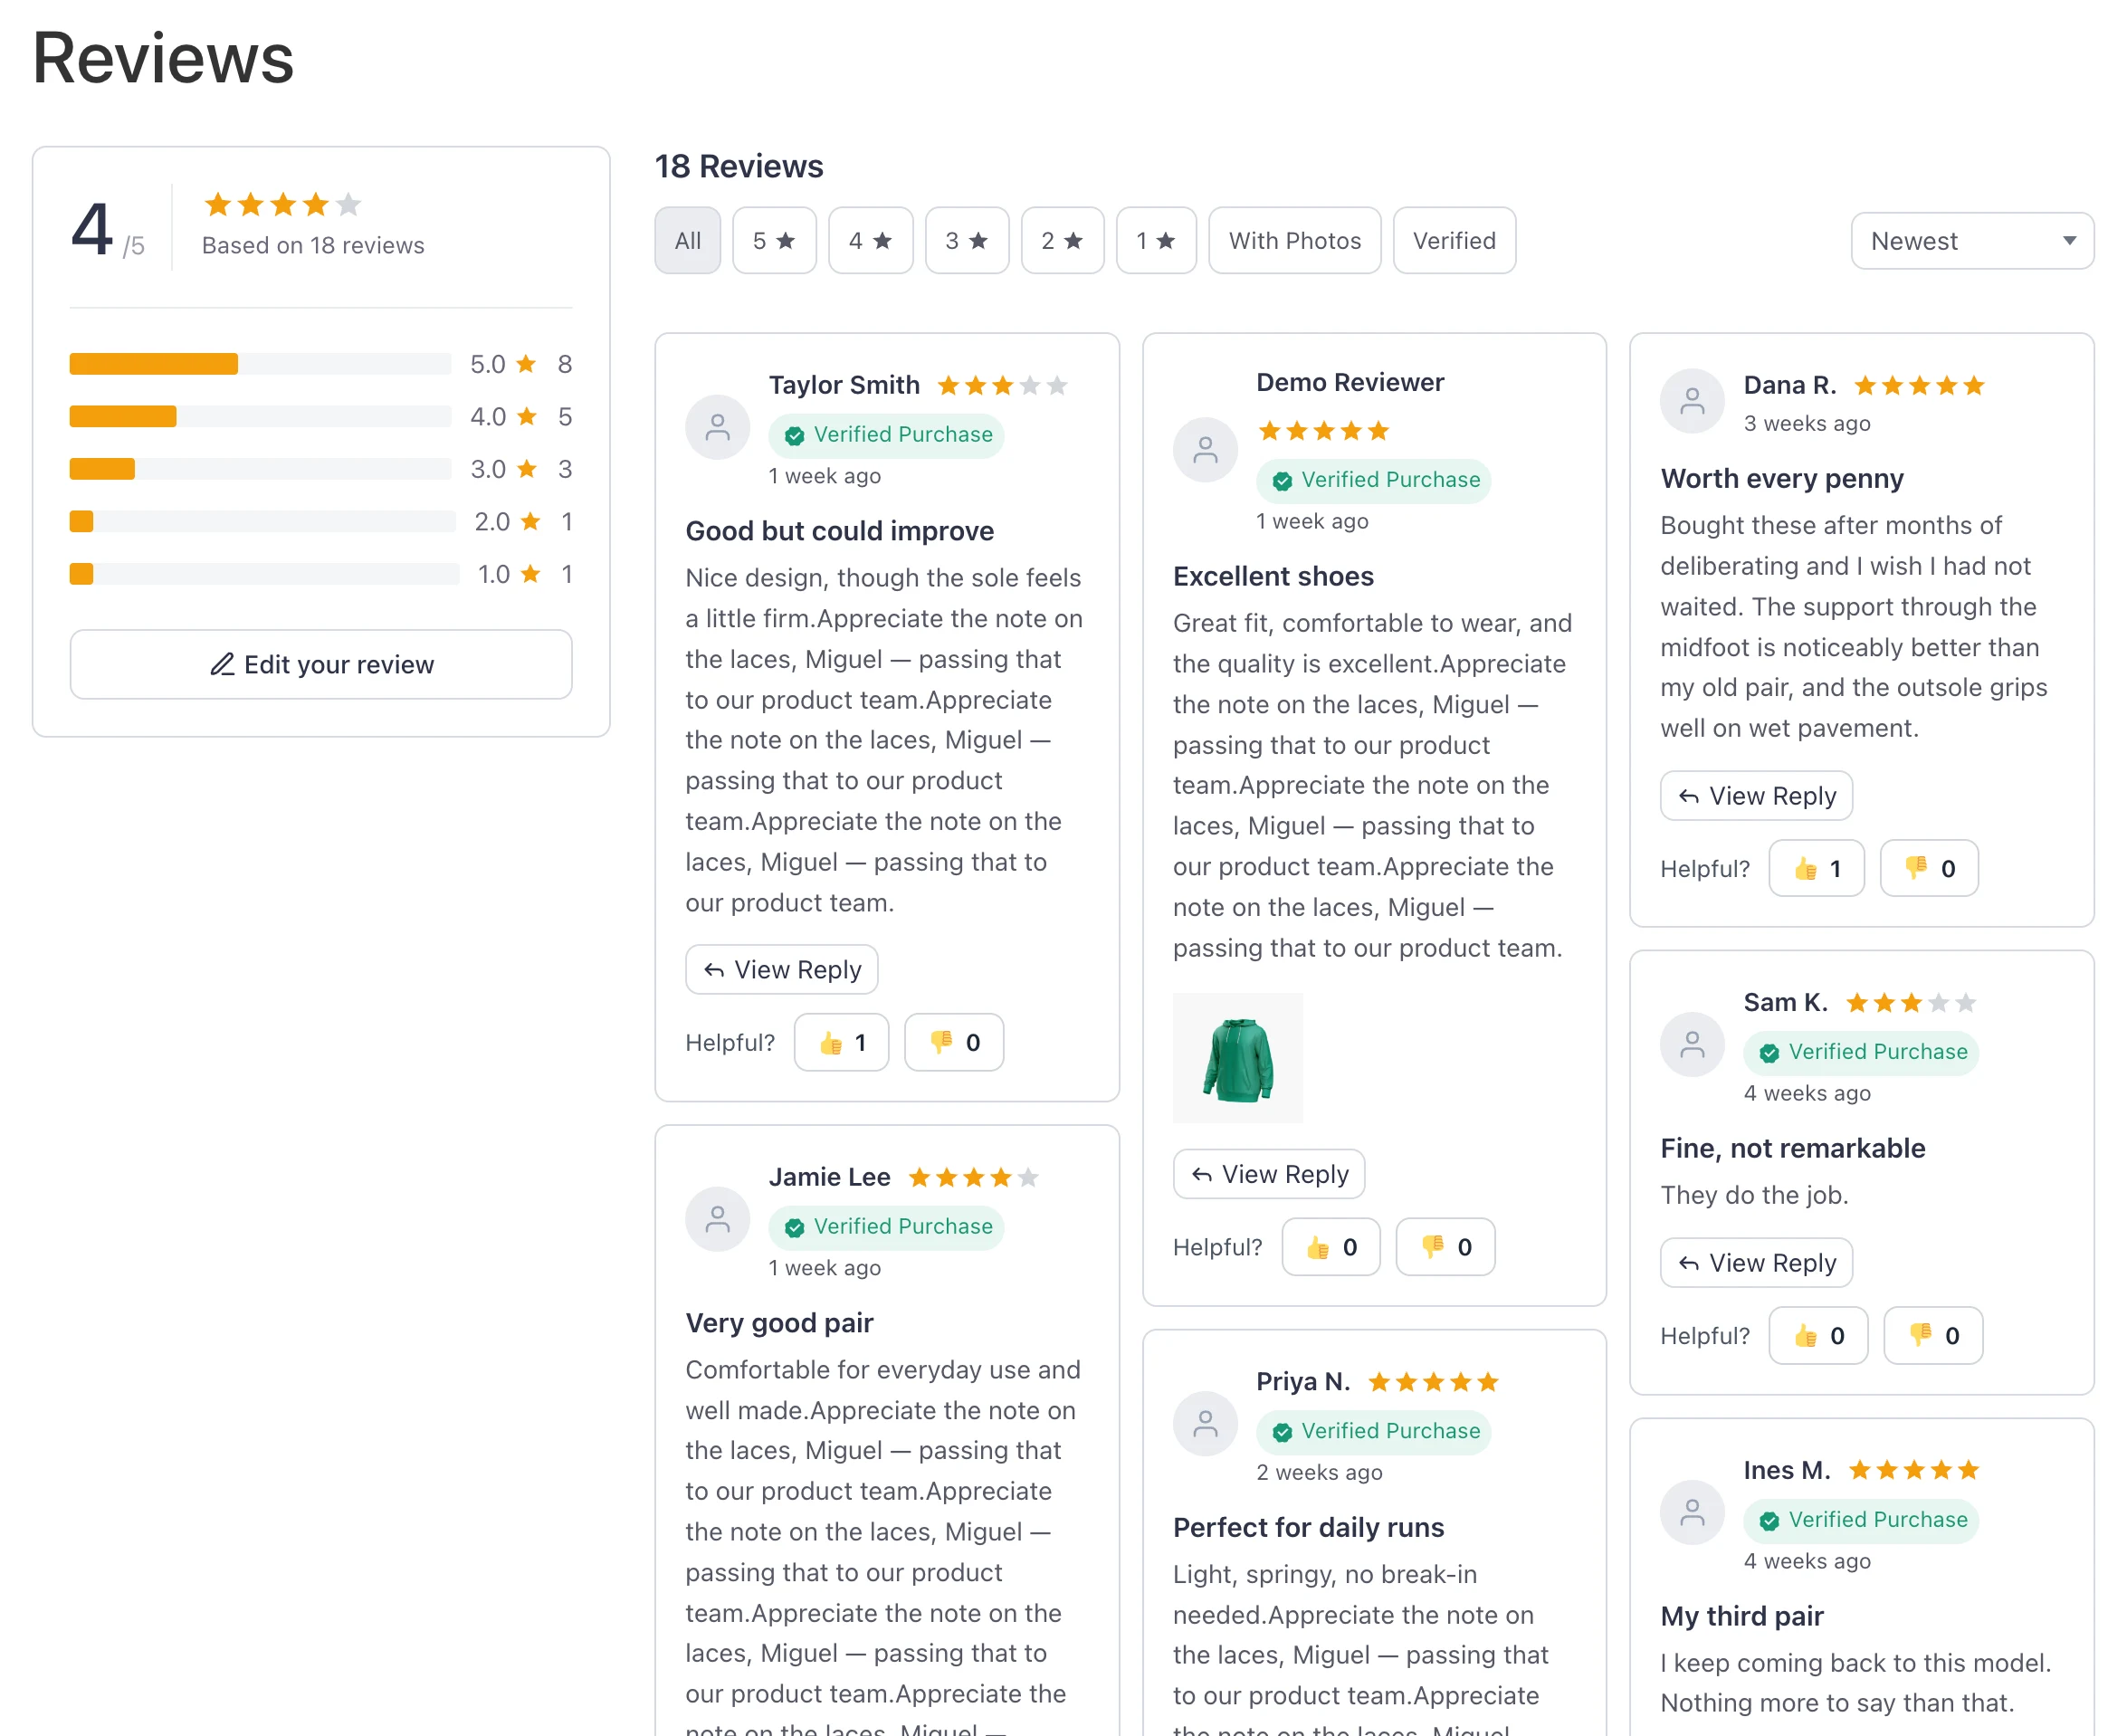This screenshot has width=2127, height=1736.
Task: Click Demo Reviewer's avatar icon
Action: (1205, 450)
